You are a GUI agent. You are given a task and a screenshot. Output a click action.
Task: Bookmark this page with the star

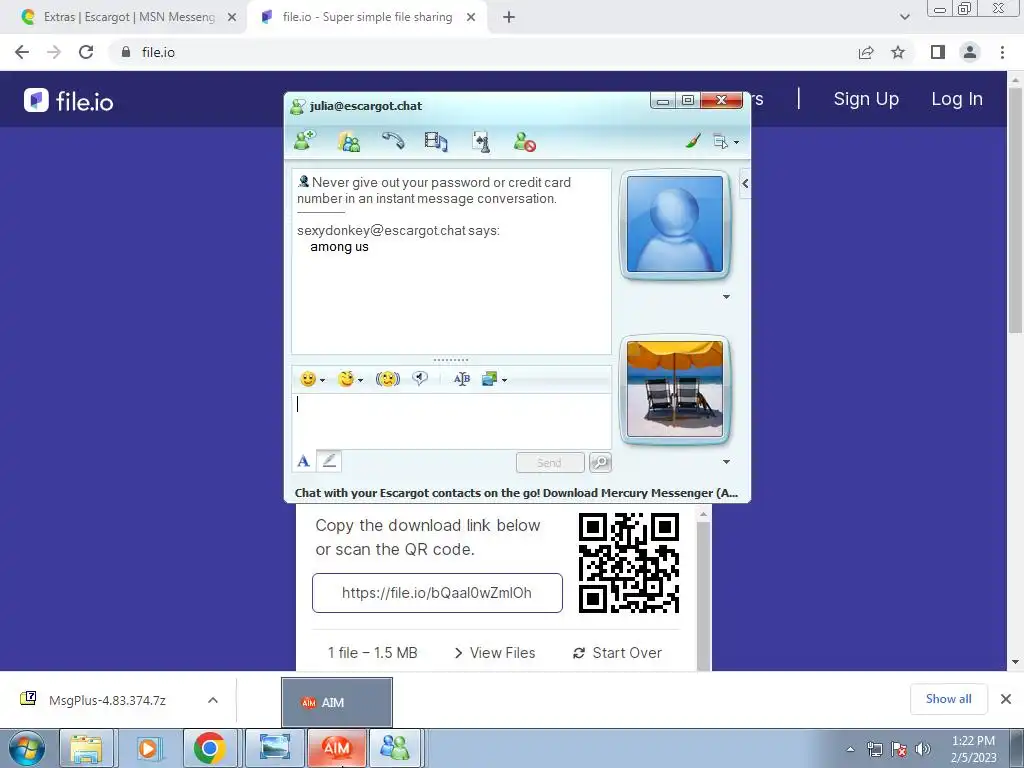pyautogui.click(x=898, y=52)
